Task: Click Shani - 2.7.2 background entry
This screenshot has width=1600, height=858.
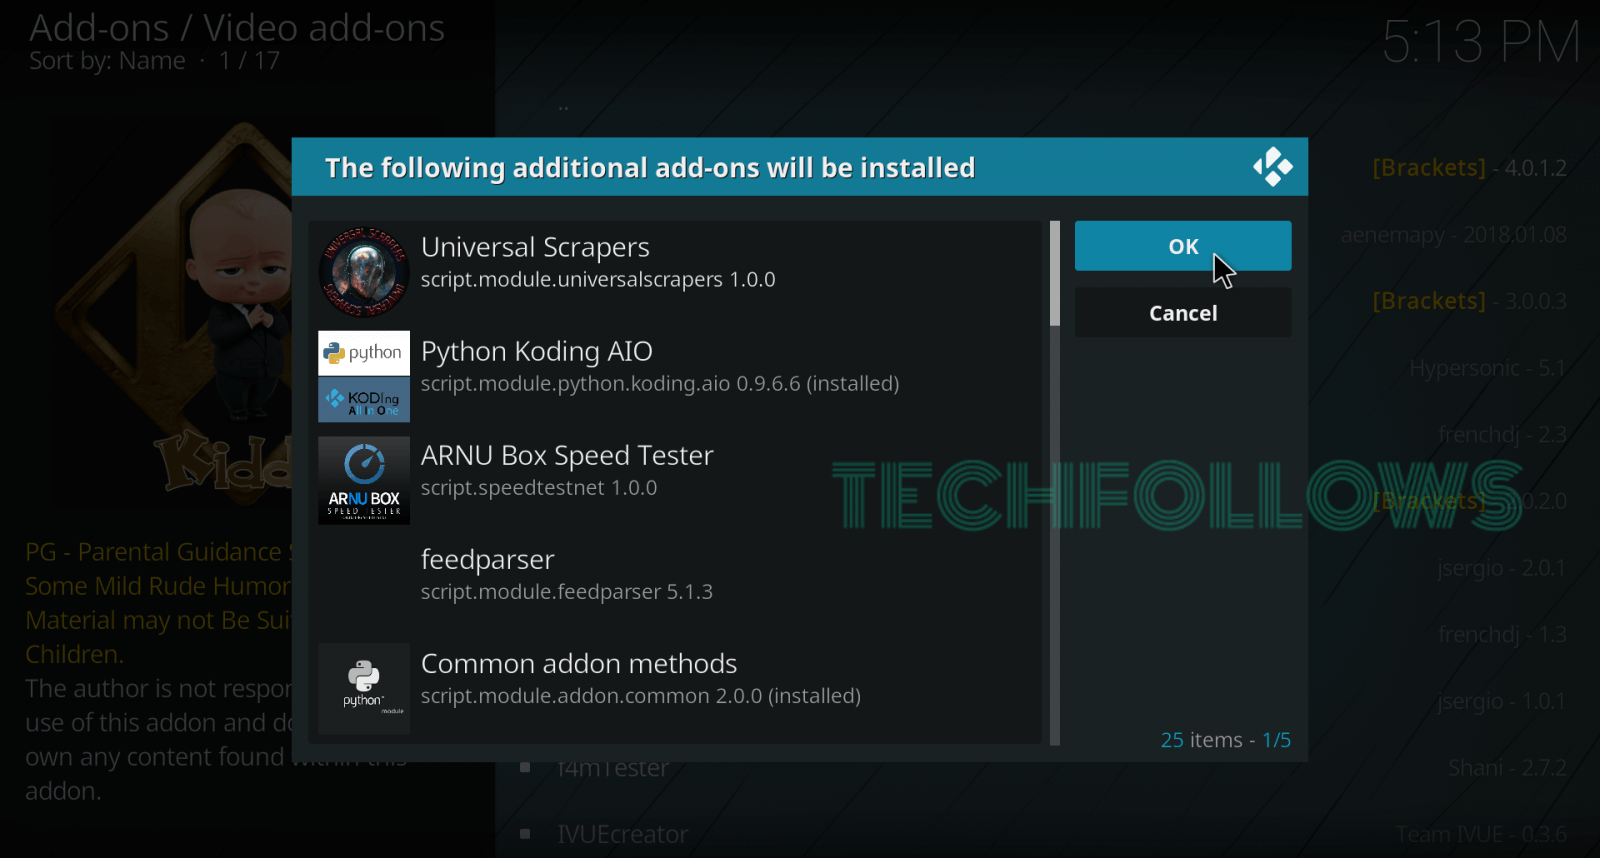Action: (1507, 768)
